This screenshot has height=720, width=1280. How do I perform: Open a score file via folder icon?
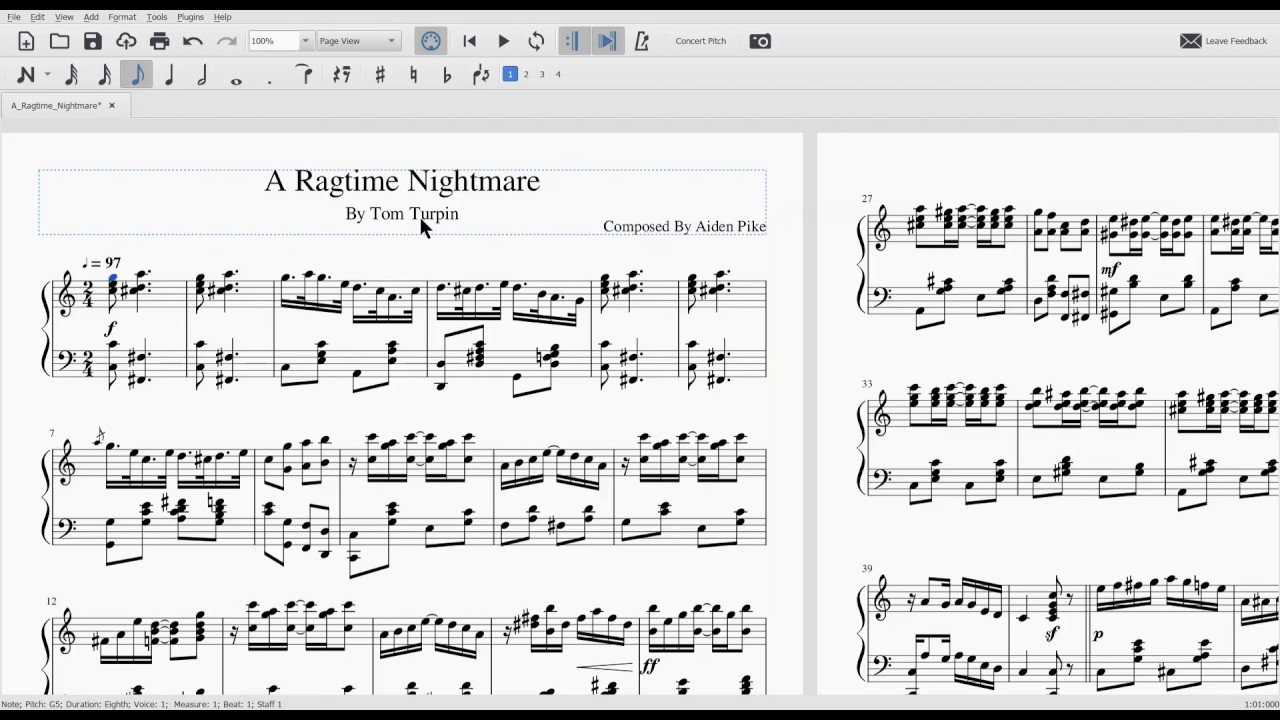(60, 41)
